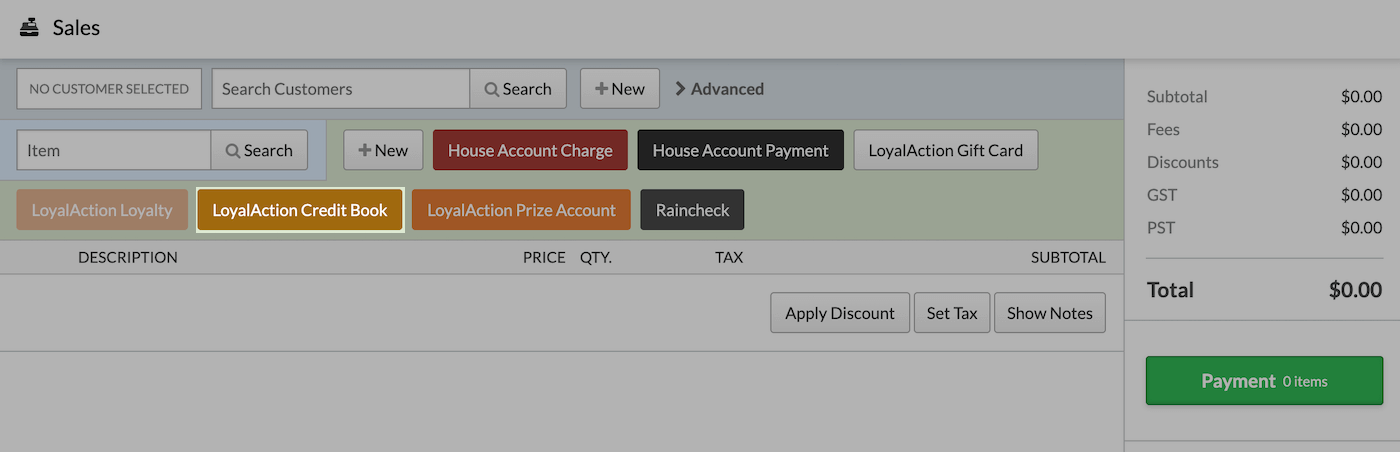Click the Raincheck button
Image resolution: width=1400 pixels, height=452 pixels.
tap(693, 210)
